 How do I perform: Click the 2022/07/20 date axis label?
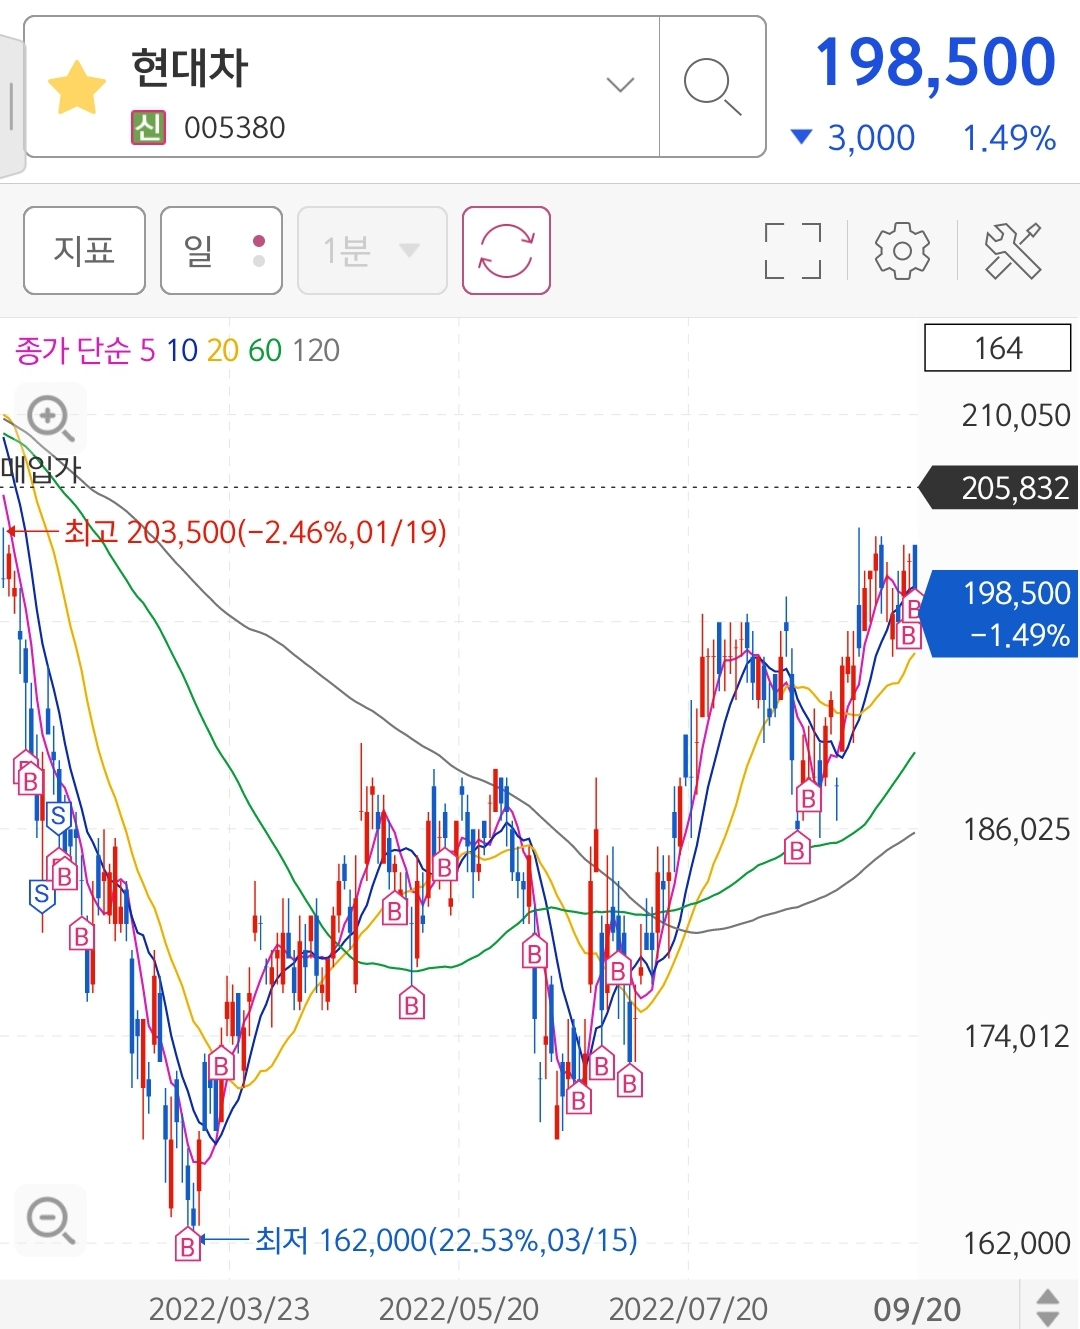tap(688, 1309)
